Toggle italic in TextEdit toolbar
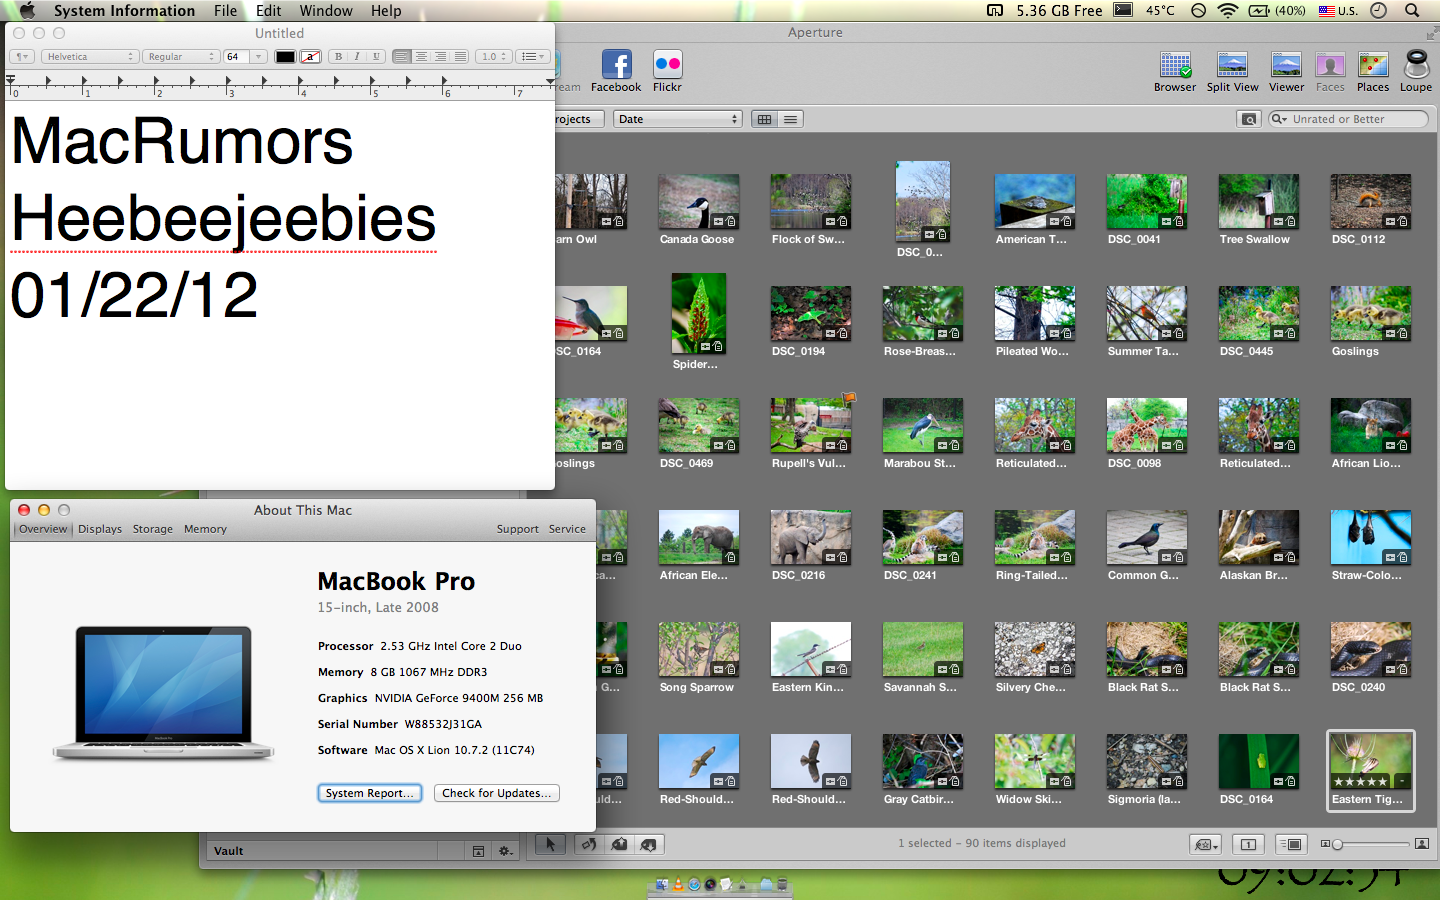 tap(357, 56)
